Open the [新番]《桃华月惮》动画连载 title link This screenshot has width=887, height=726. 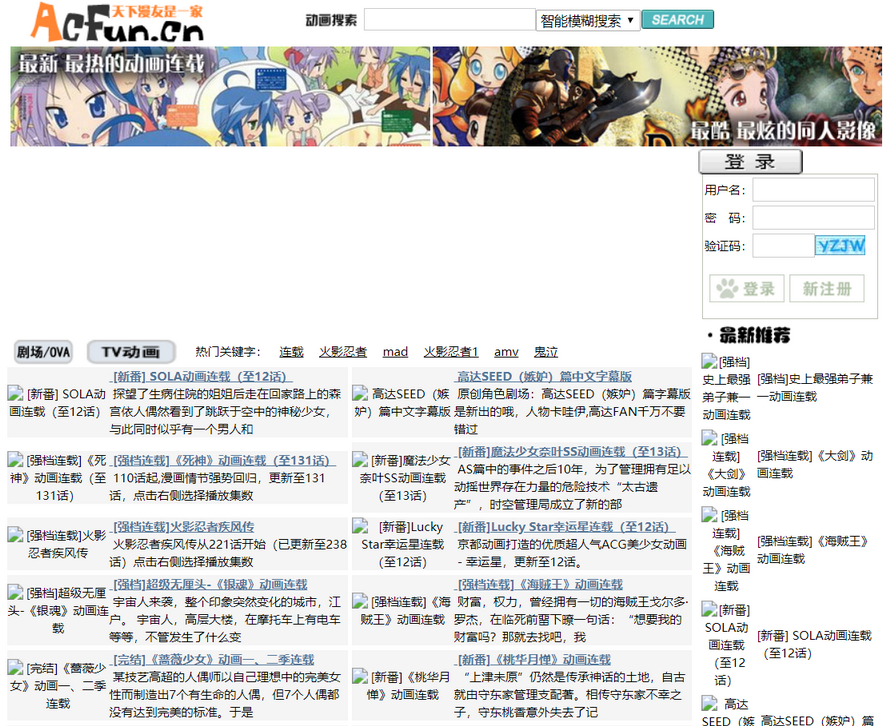coord(533,659)
